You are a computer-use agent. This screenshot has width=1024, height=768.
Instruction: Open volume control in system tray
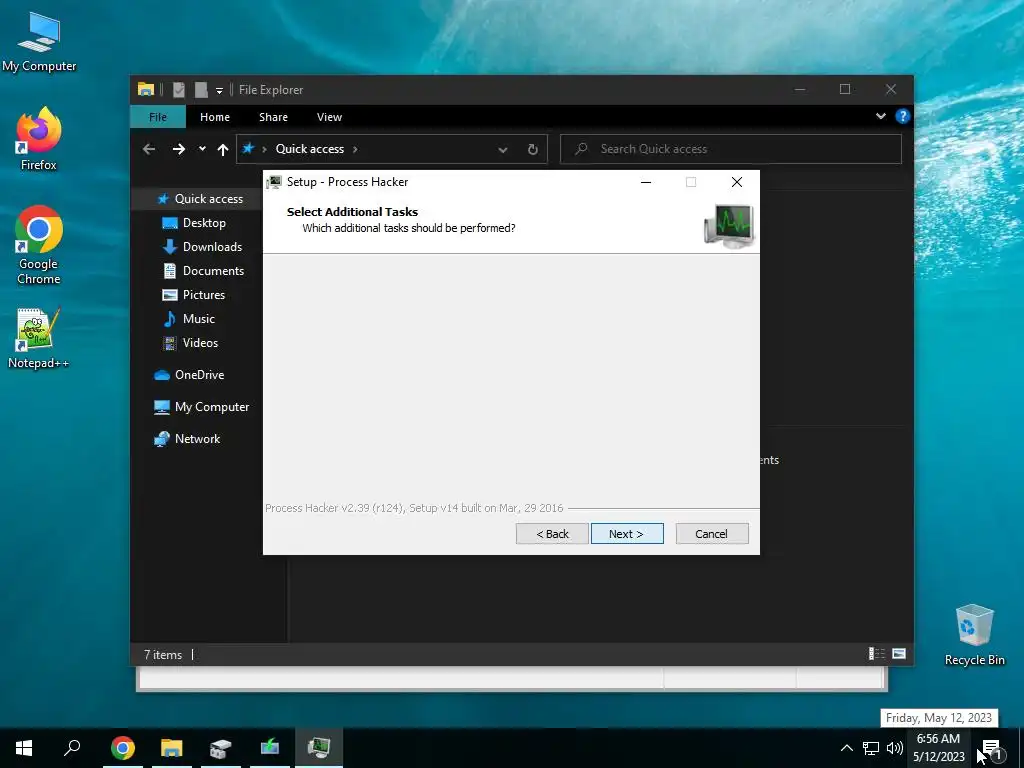tap(895, 748)
